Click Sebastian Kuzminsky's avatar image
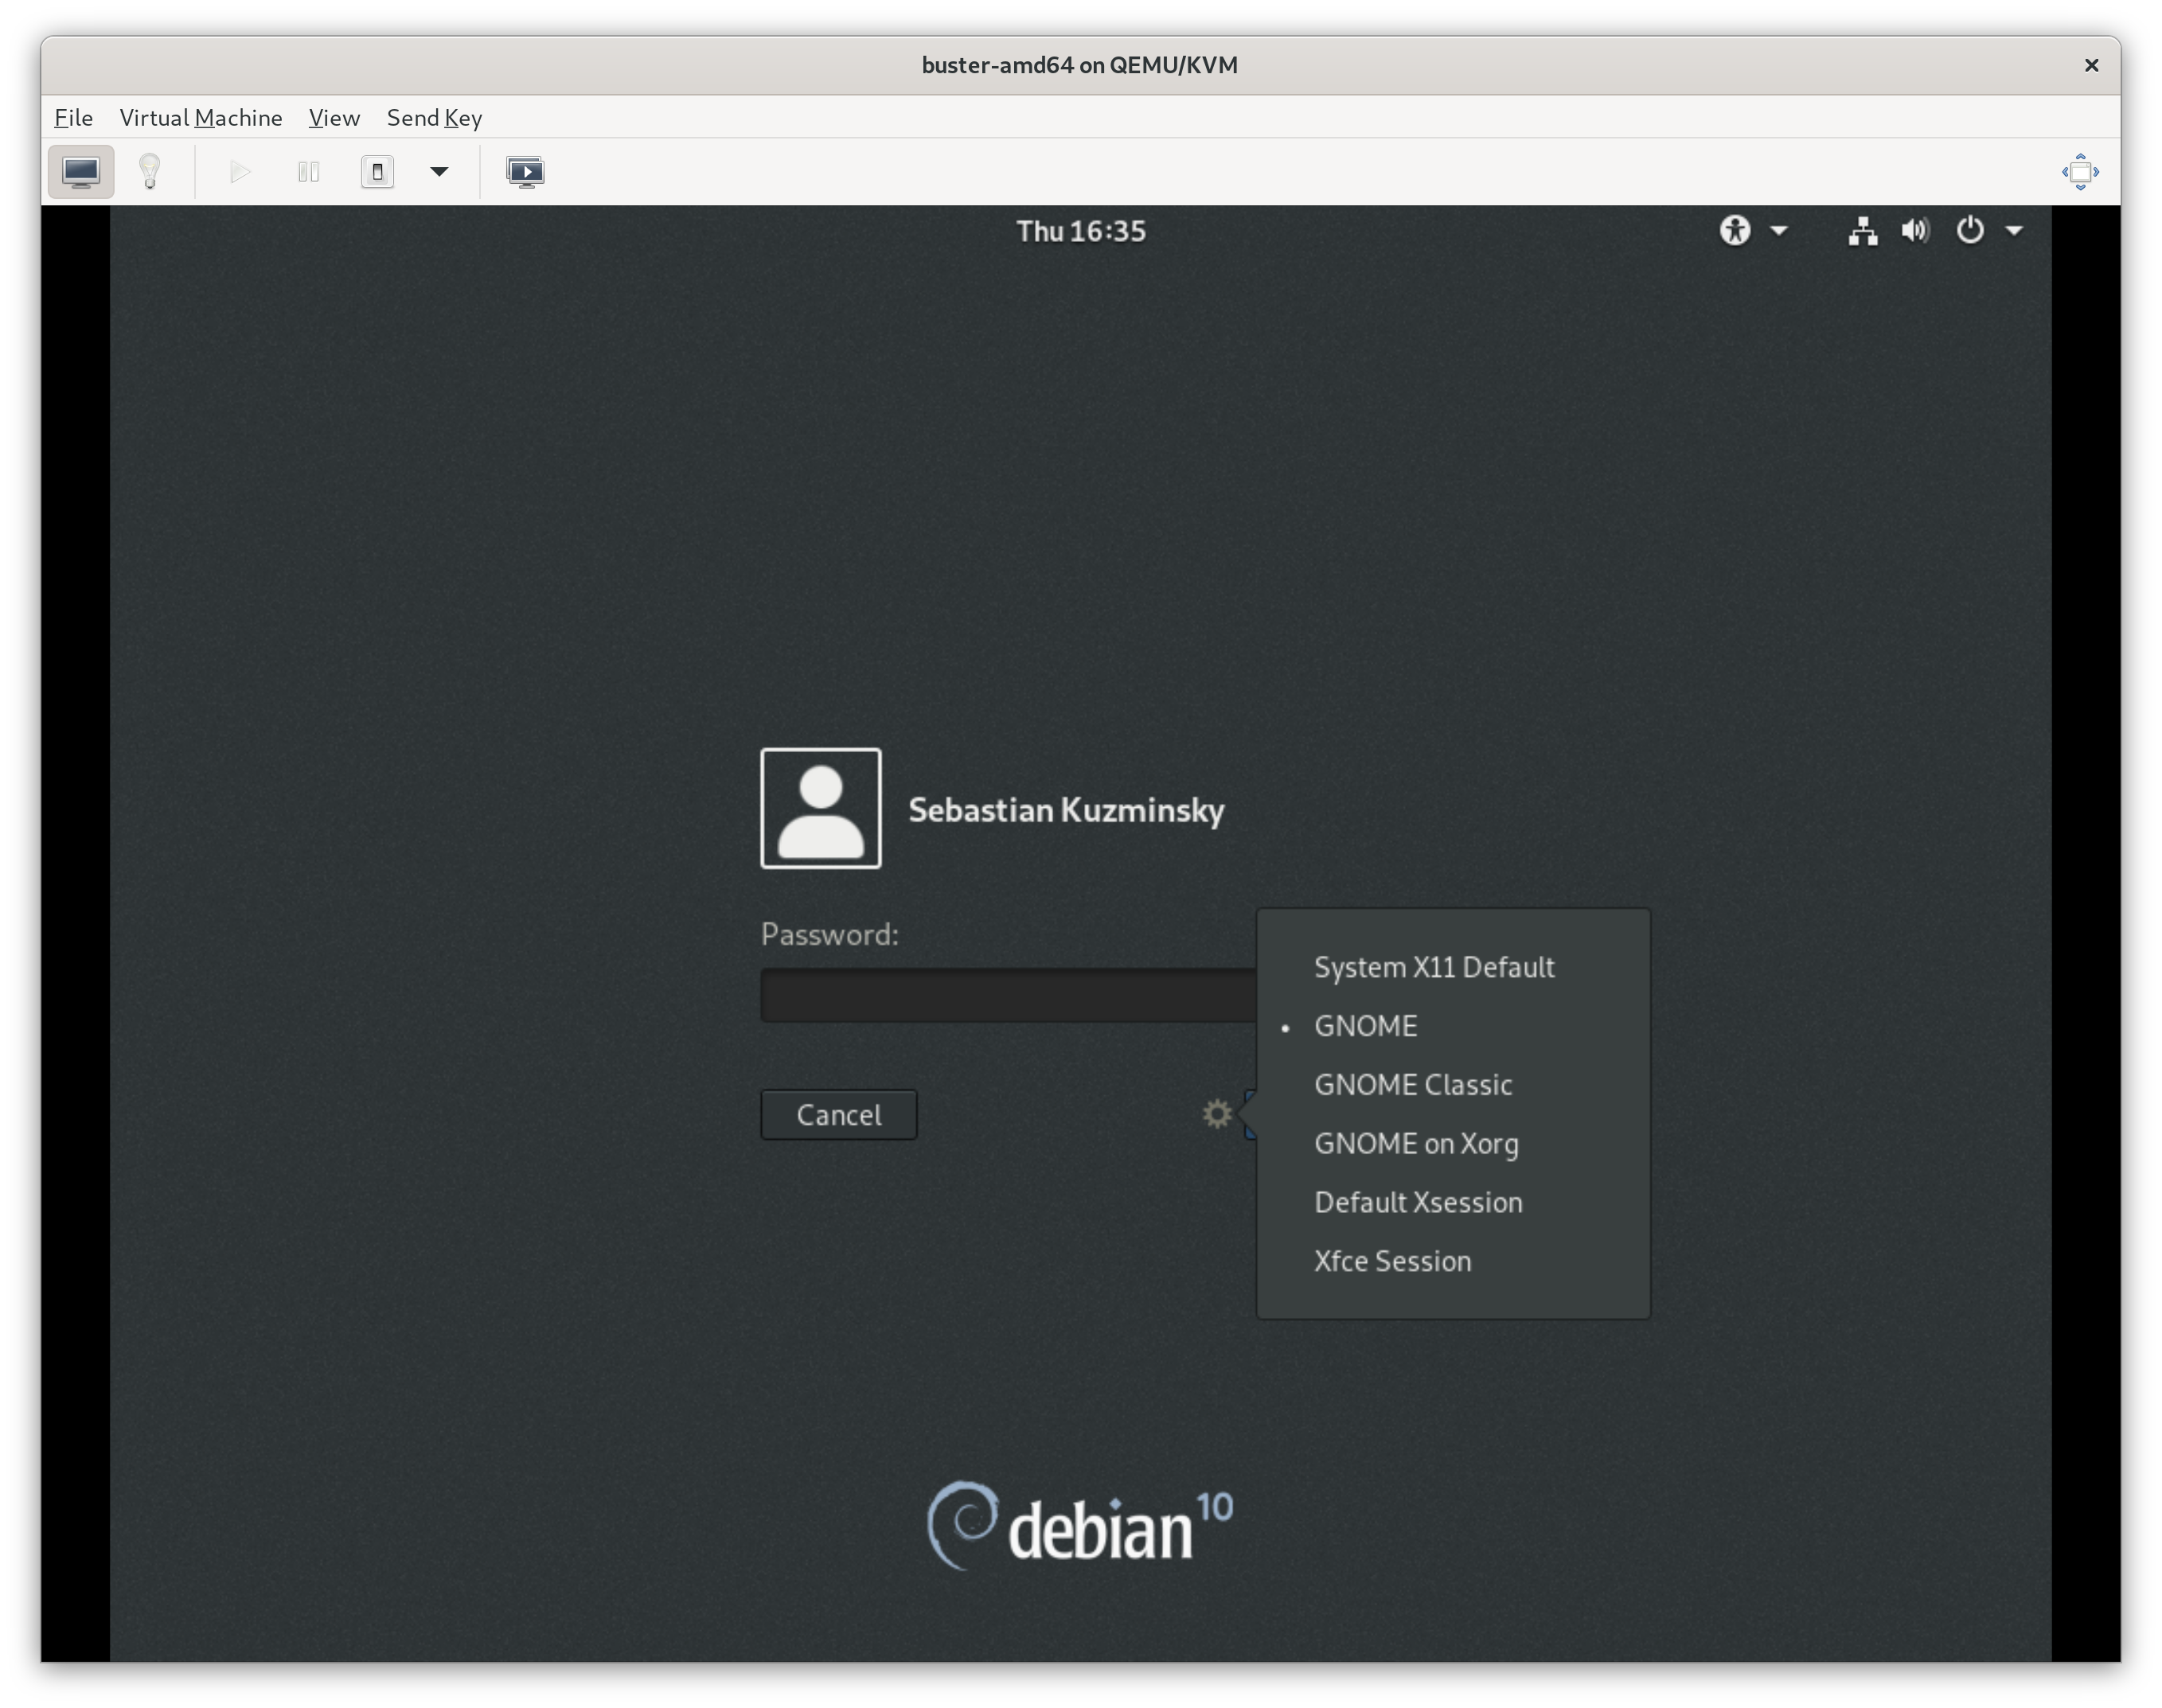The height and width of the screenshot is (1708, 2162). coord(820,808)
